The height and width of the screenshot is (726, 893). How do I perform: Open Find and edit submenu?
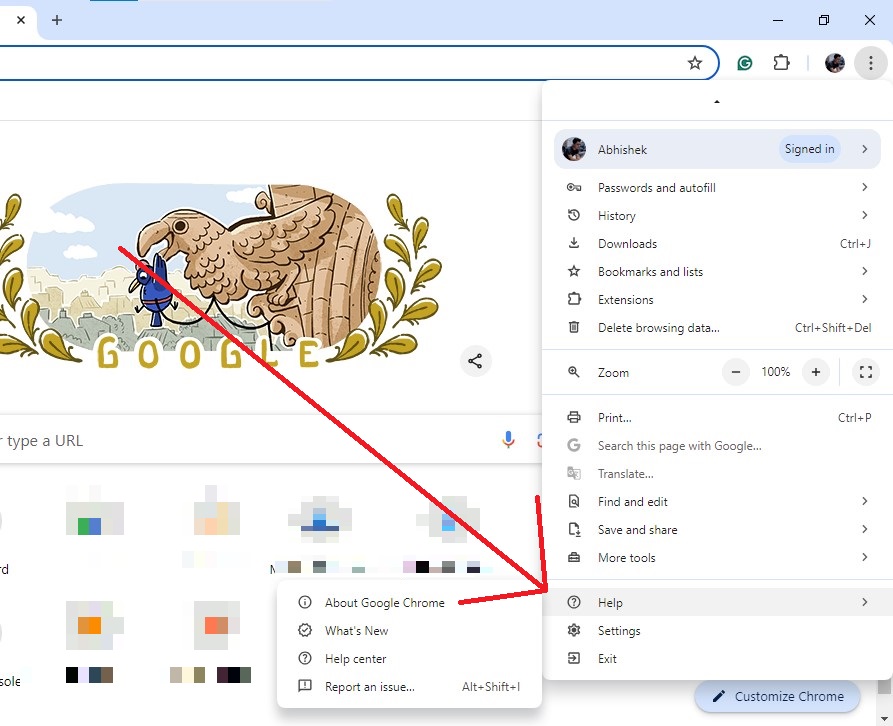tap(717, 501)
